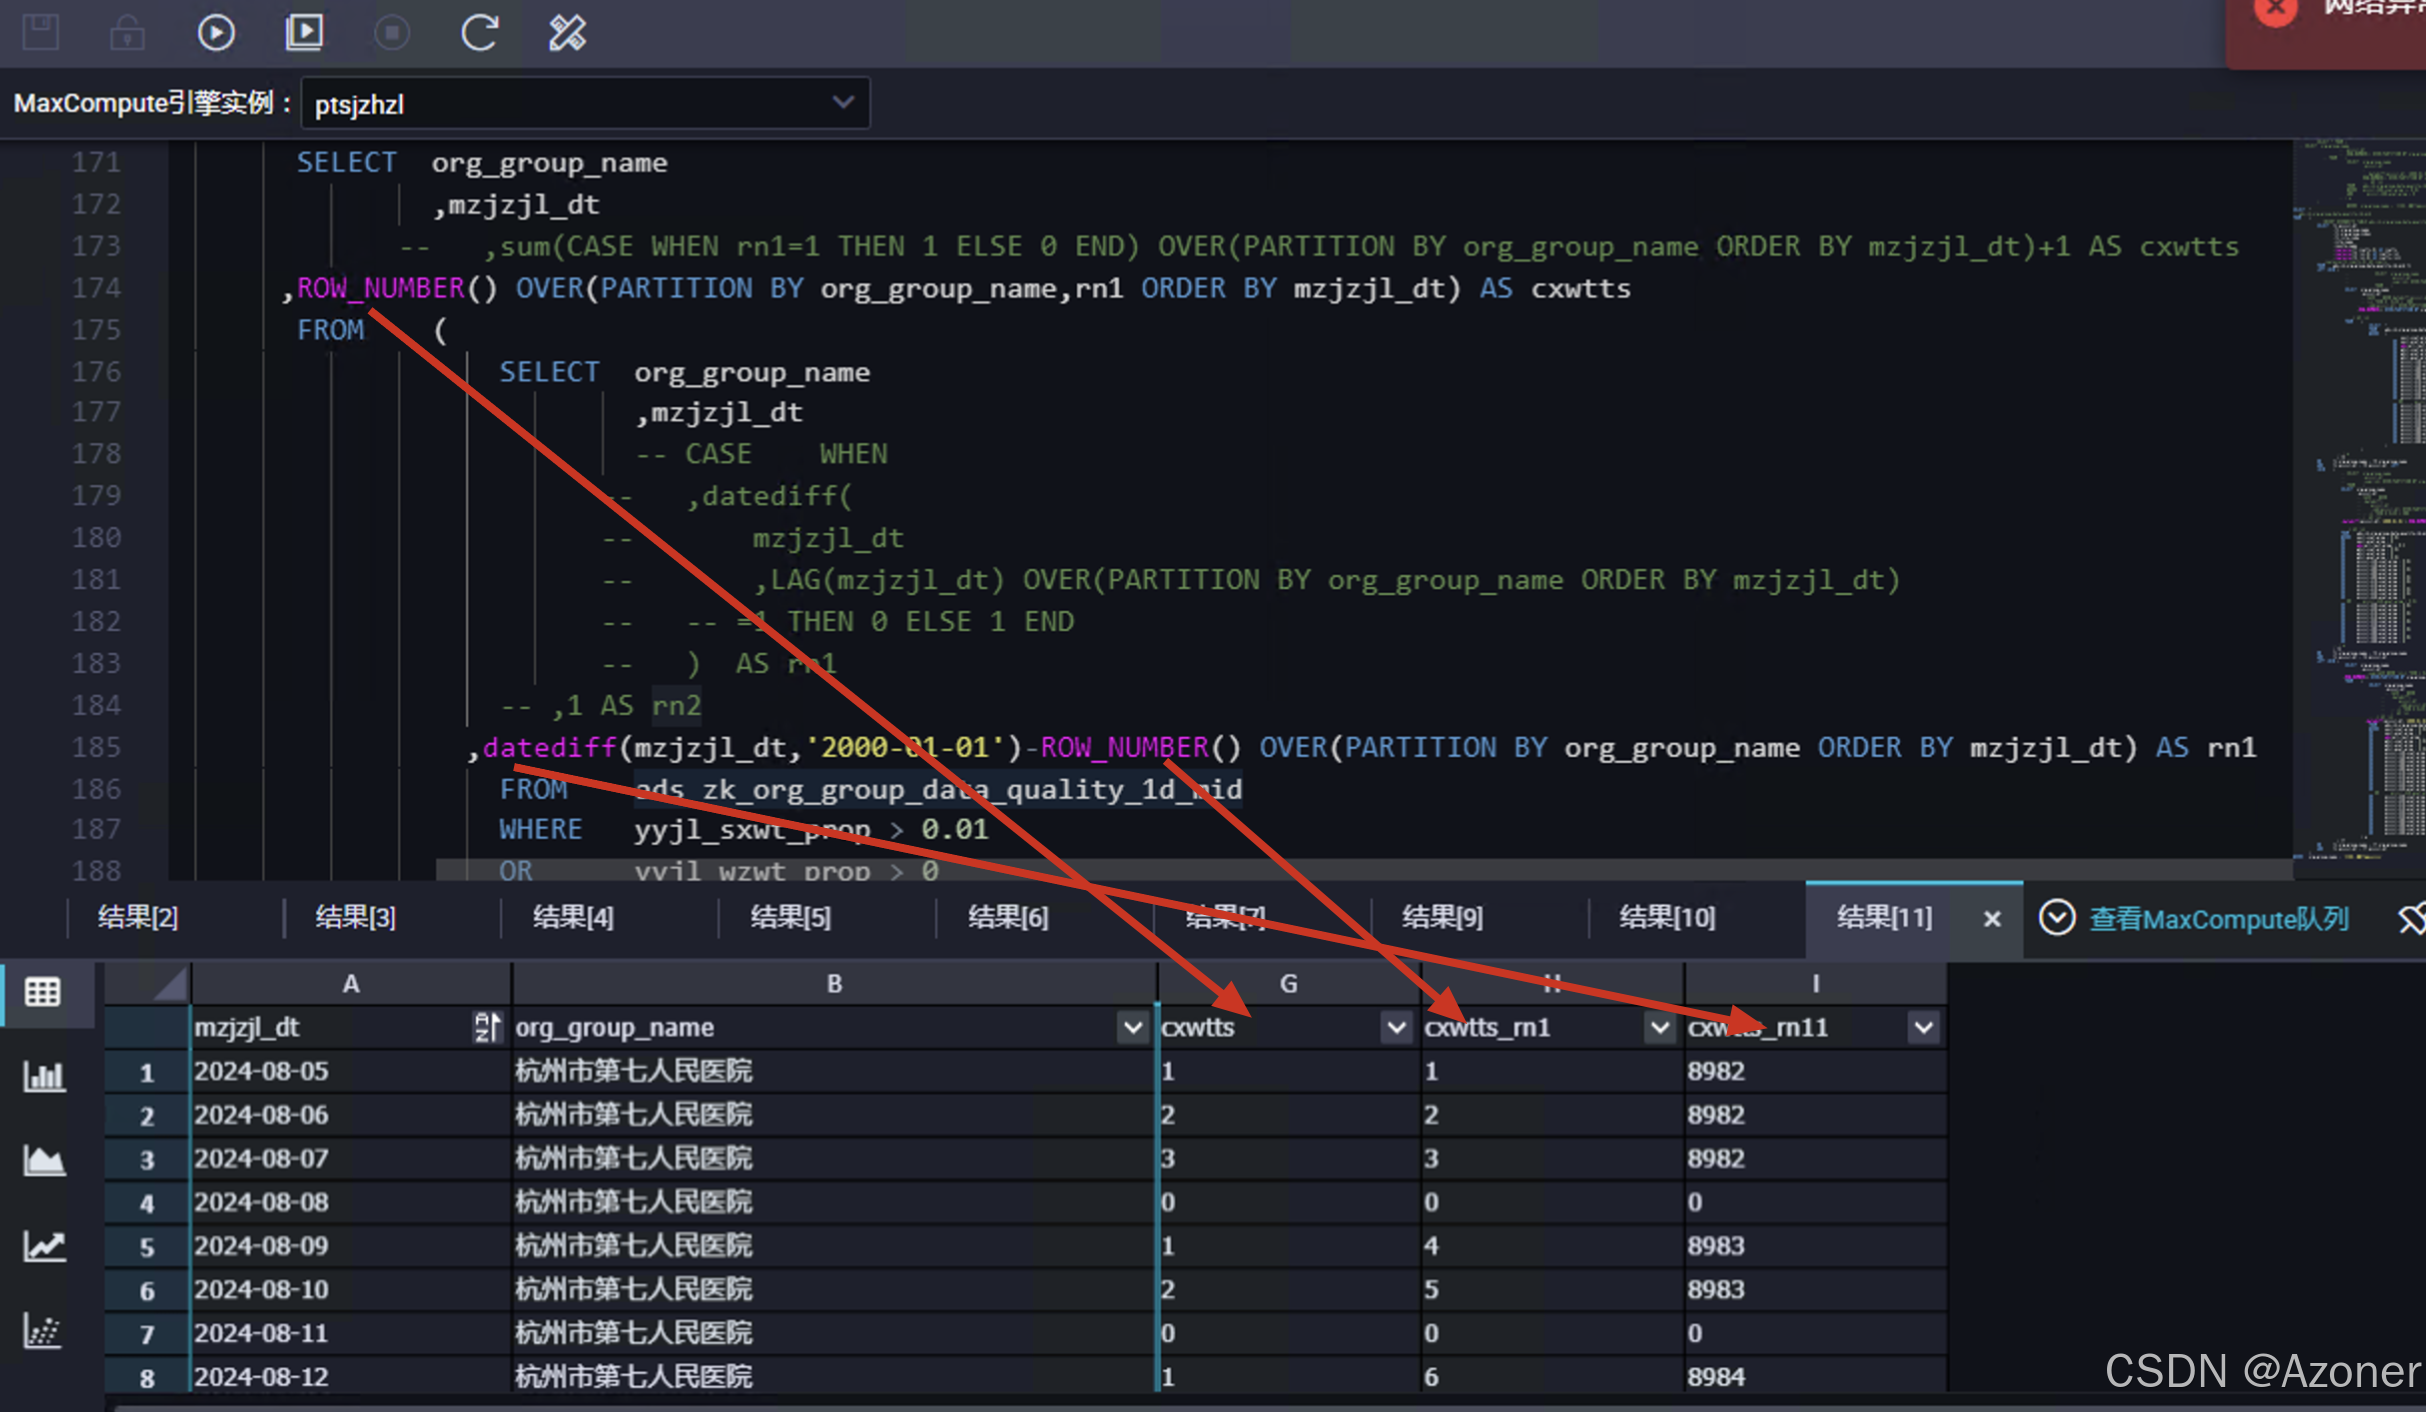
Task: Switch to line chart view icon
Action: 43,1246
